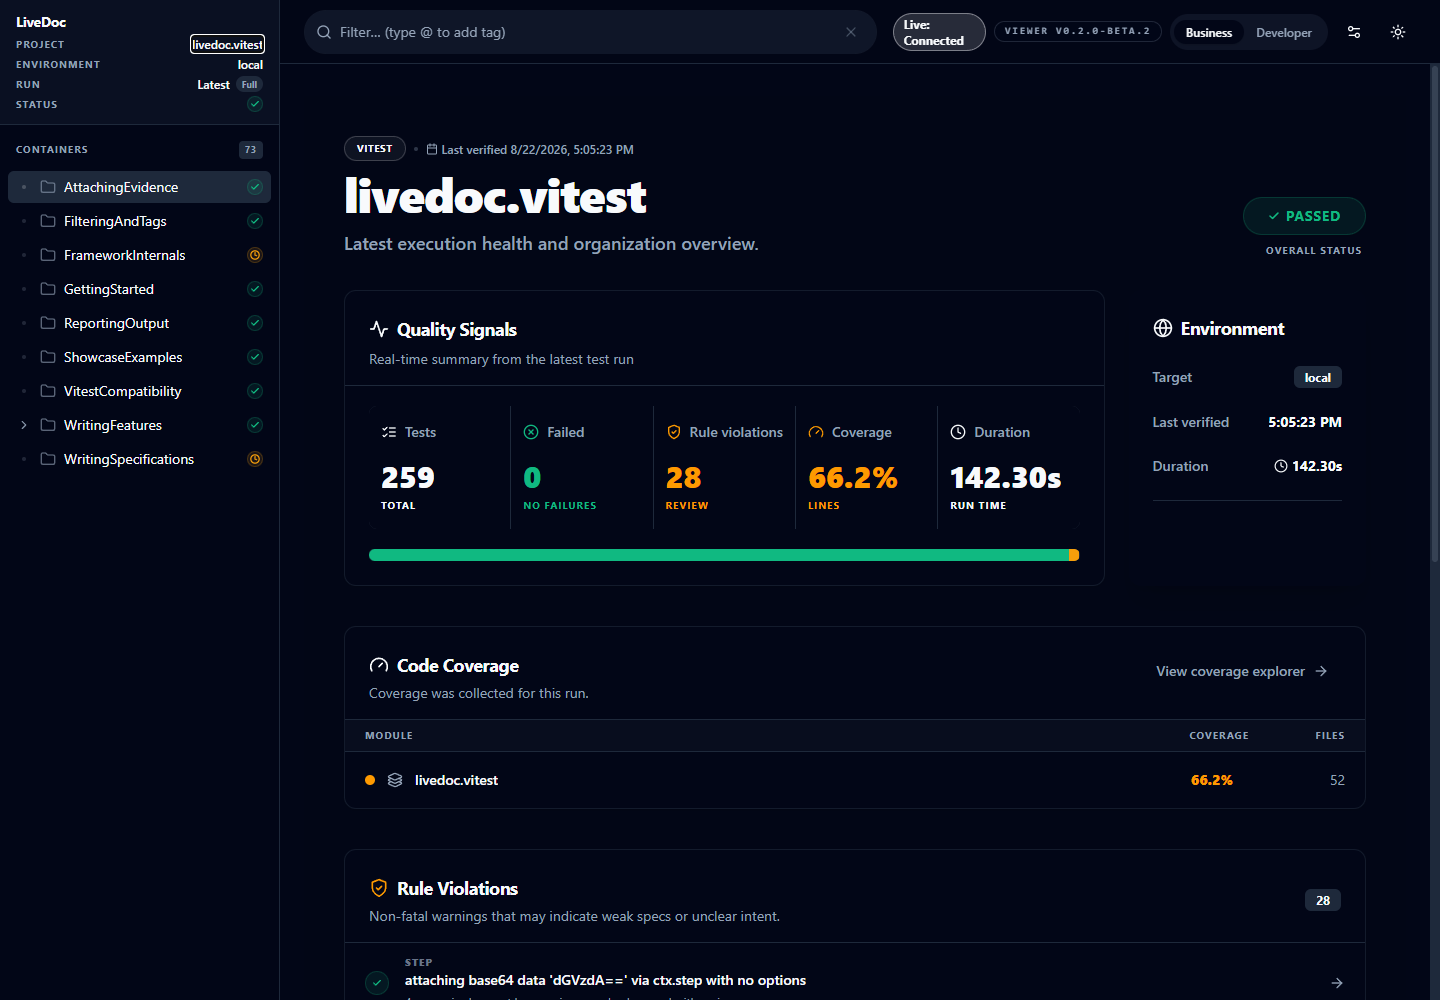Click the Duration 142.30s value

click(1006, 478)
